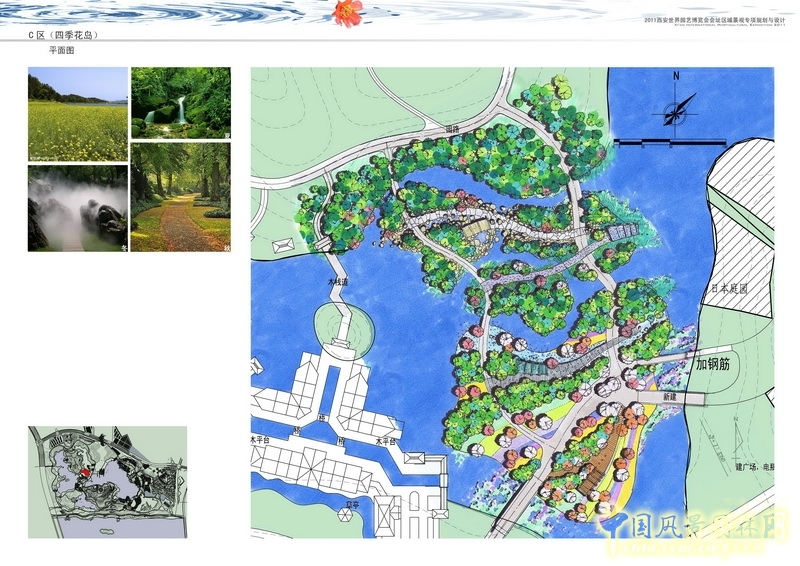Open the autumn forest path photo

pyautogui.click(x=180, y=198)
